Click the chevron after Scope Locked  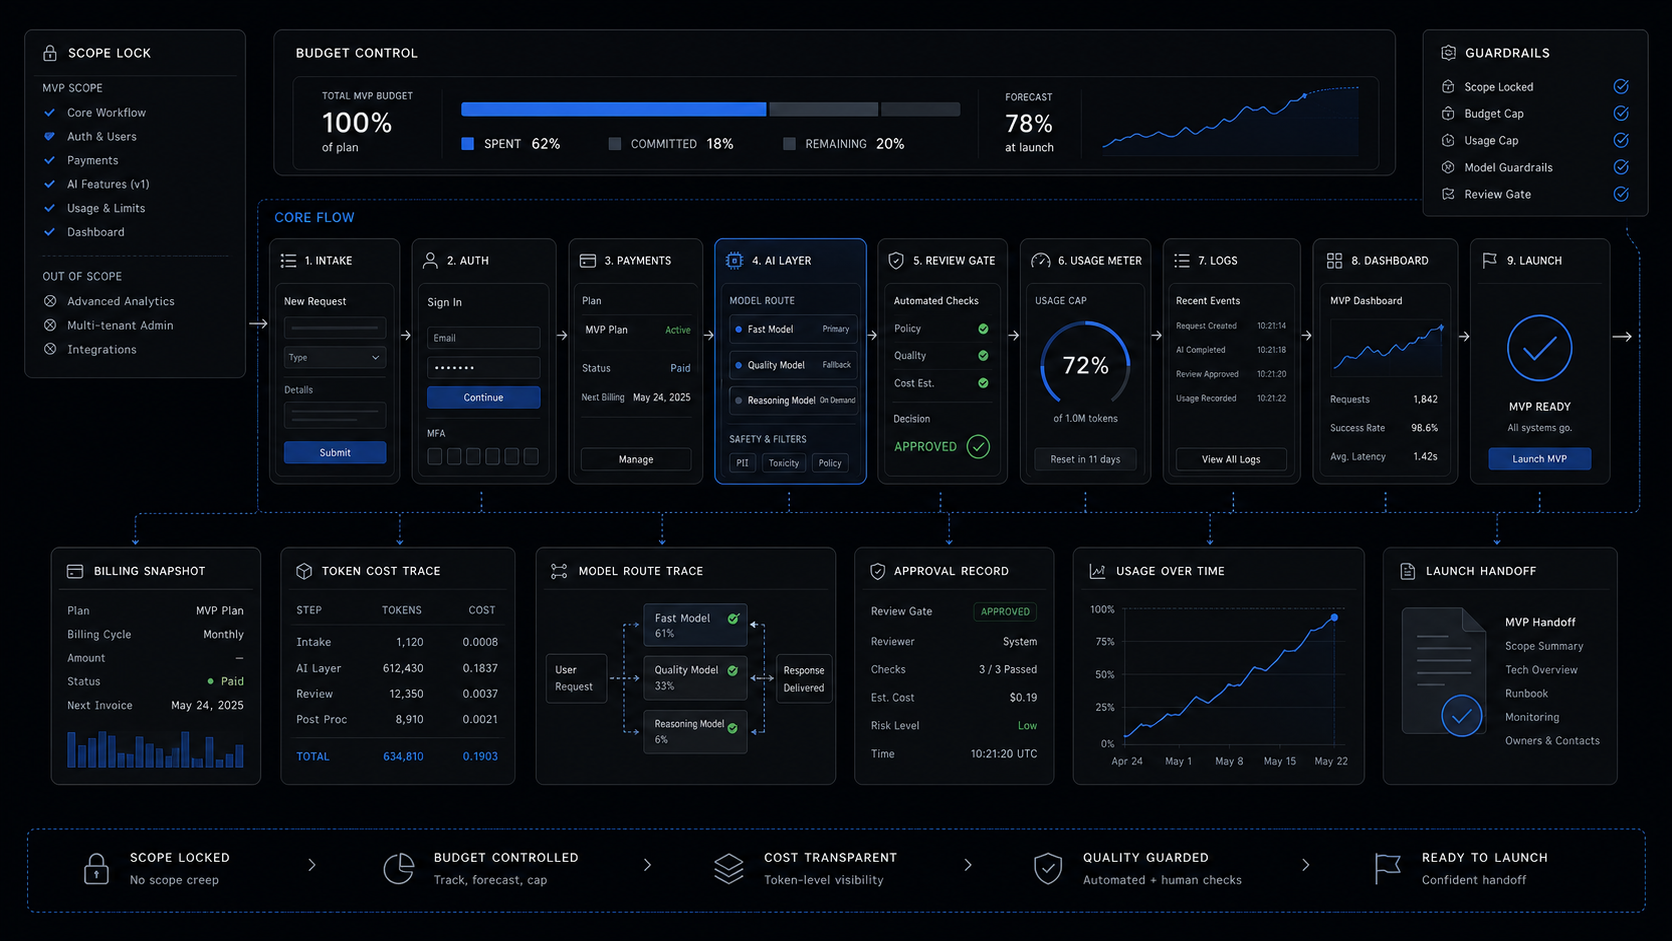pos(312,865)
